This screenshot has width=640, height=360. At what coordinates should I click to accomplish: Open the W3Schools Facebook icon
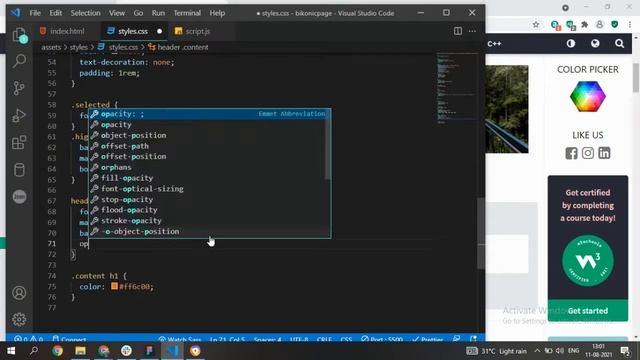tap(571, 153)
